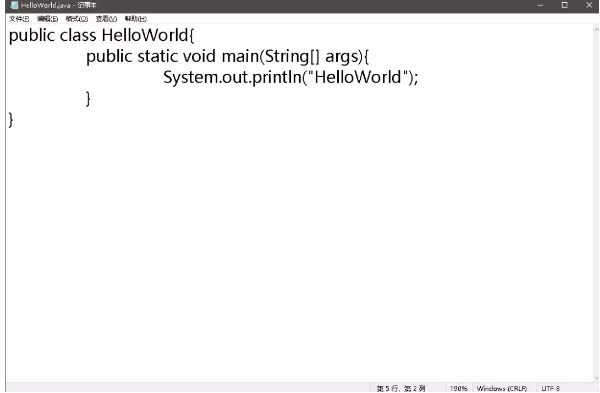
Task: Place cursor on "public class HelloWorld{" line
Action: coord(101,35)
